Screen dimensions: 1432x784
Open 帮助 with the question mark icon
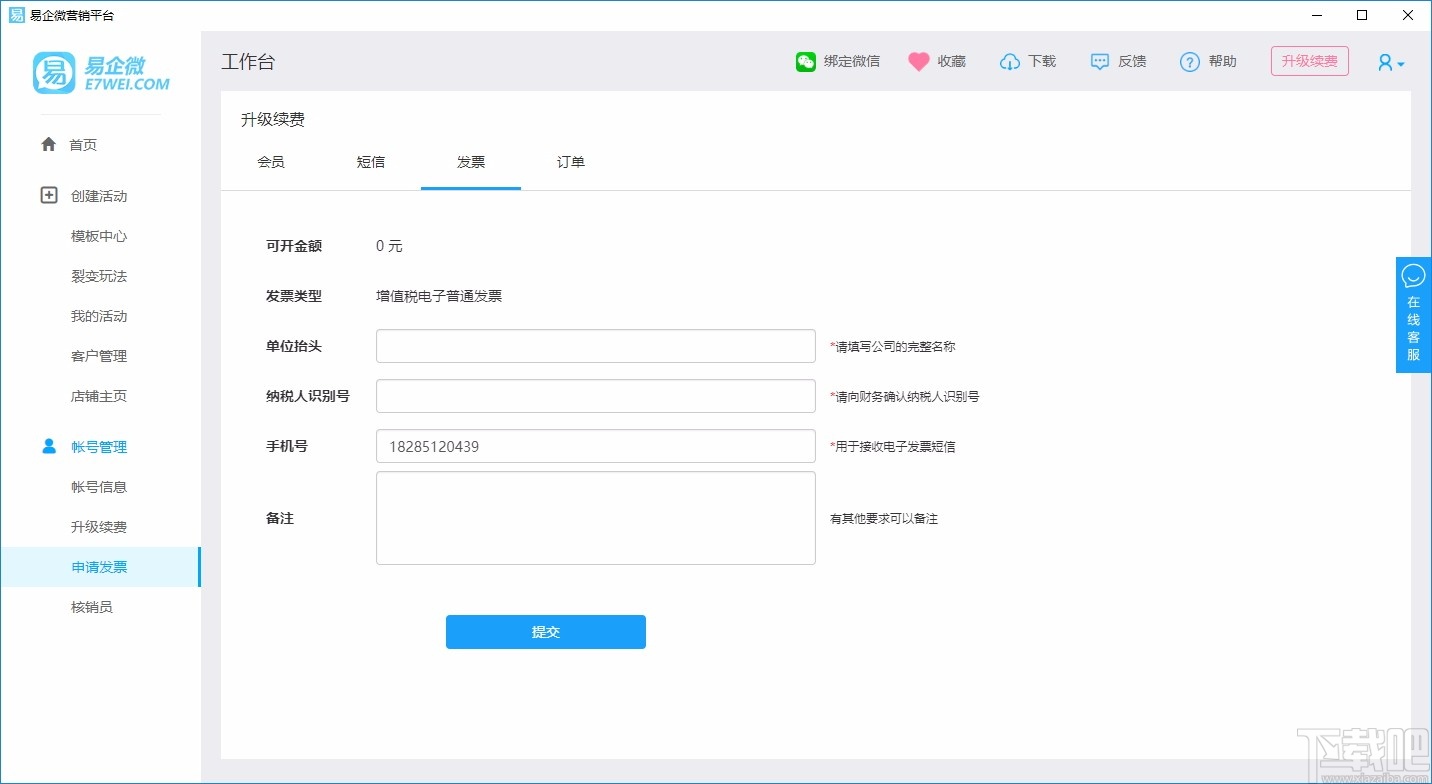click(1189, 61)
